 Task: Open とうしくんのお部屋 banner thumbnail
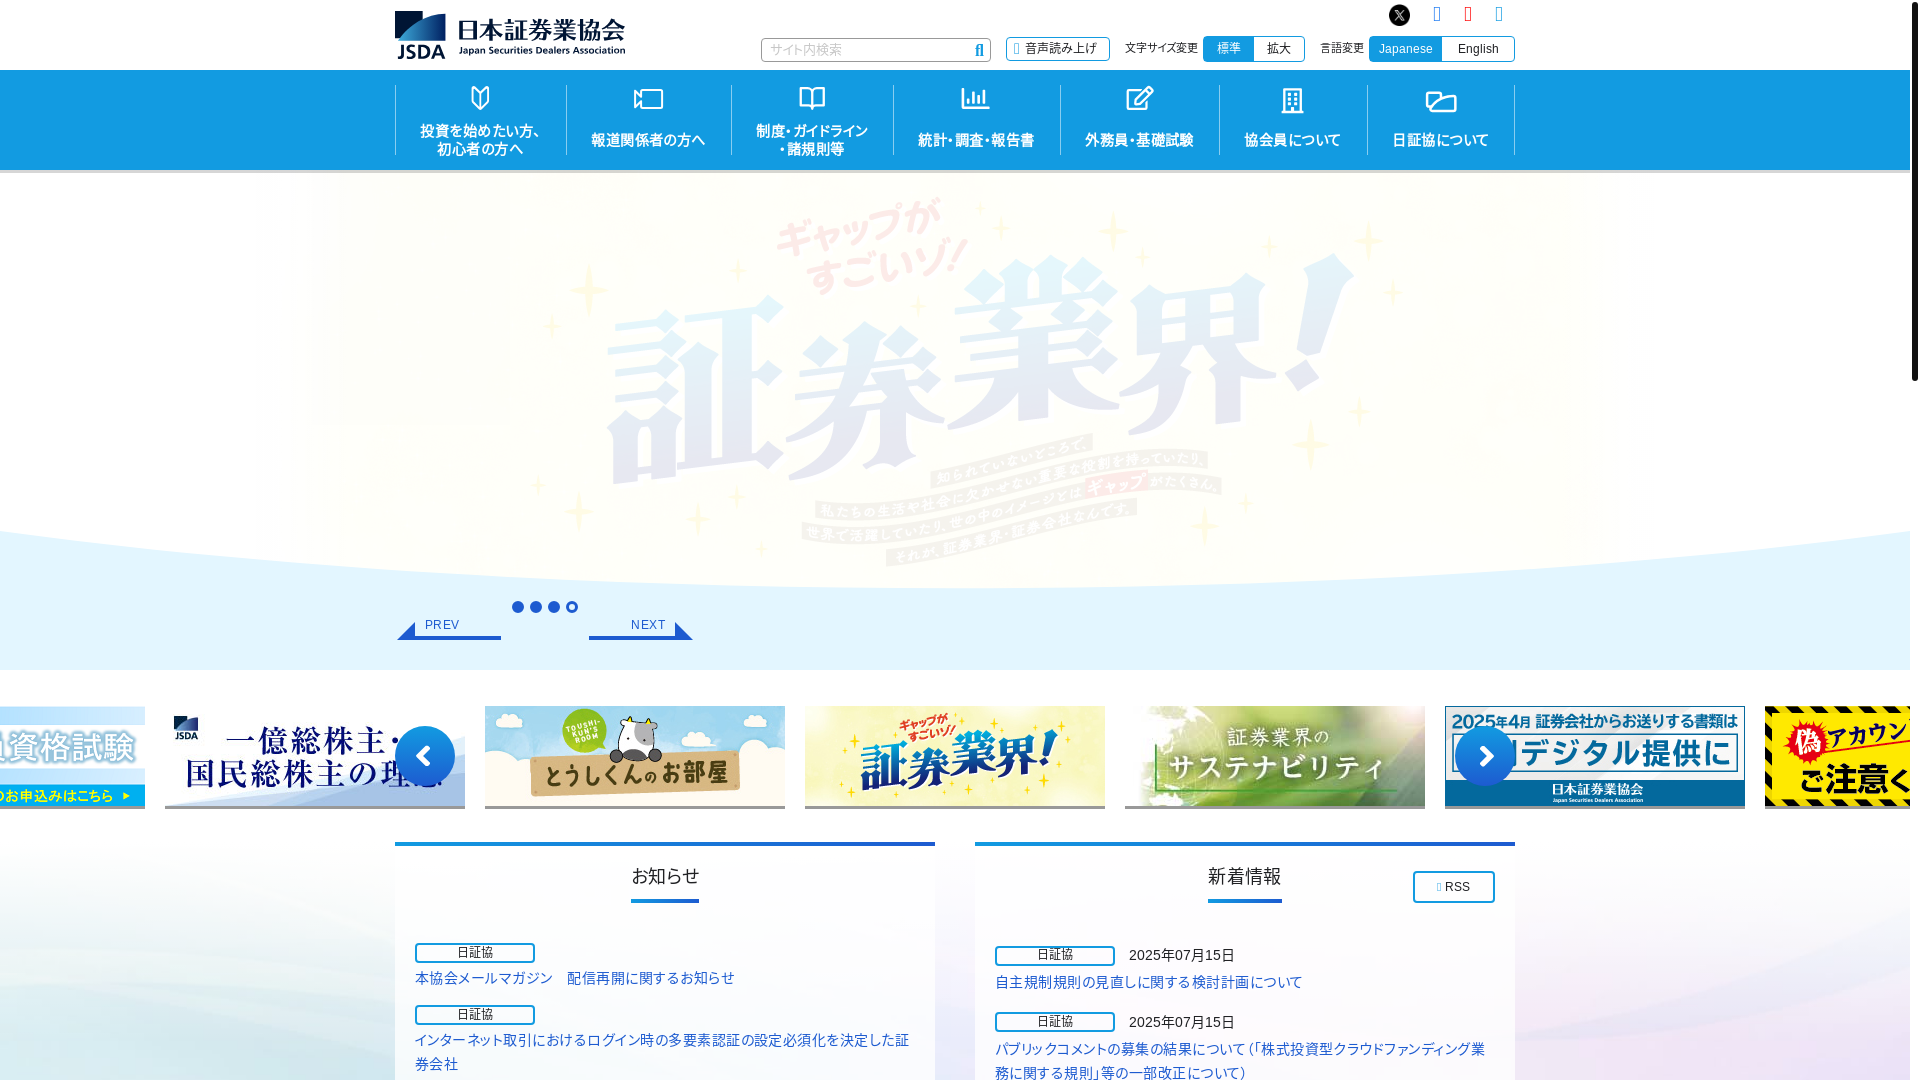(635, 757)
